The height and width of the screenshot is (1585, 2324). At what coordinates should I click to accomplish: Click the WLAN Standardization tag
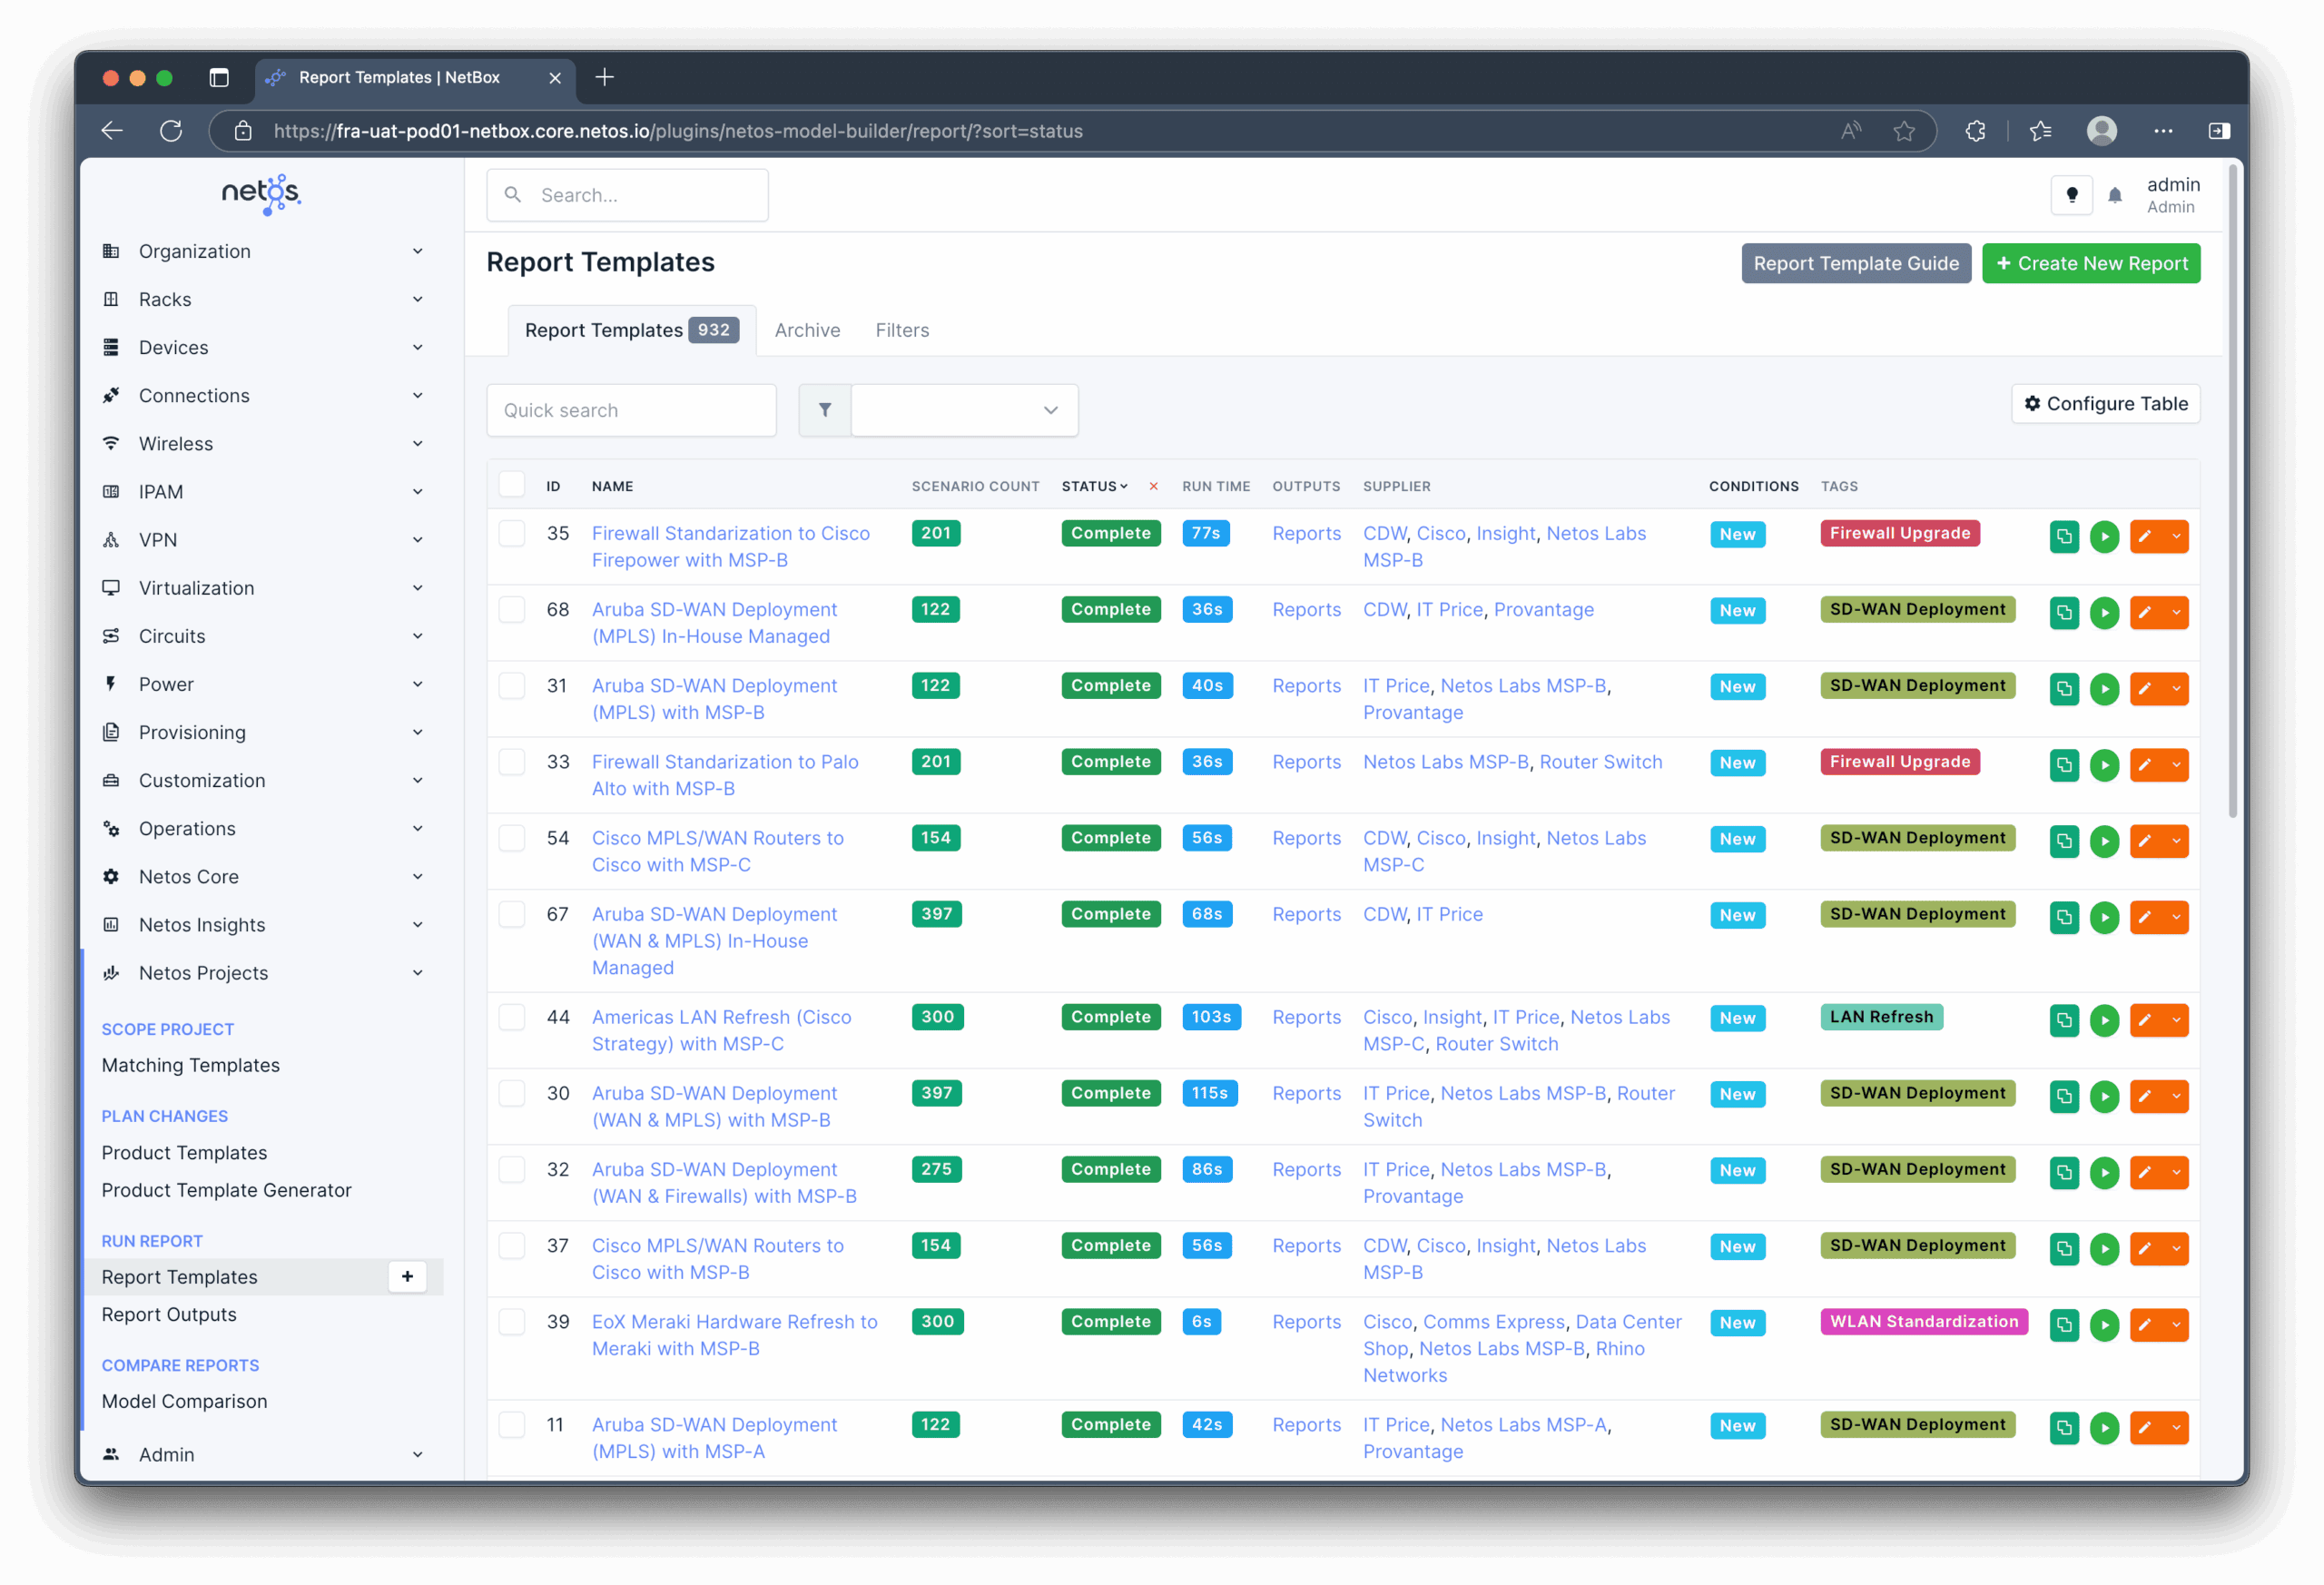(x=1923, y=1321)
